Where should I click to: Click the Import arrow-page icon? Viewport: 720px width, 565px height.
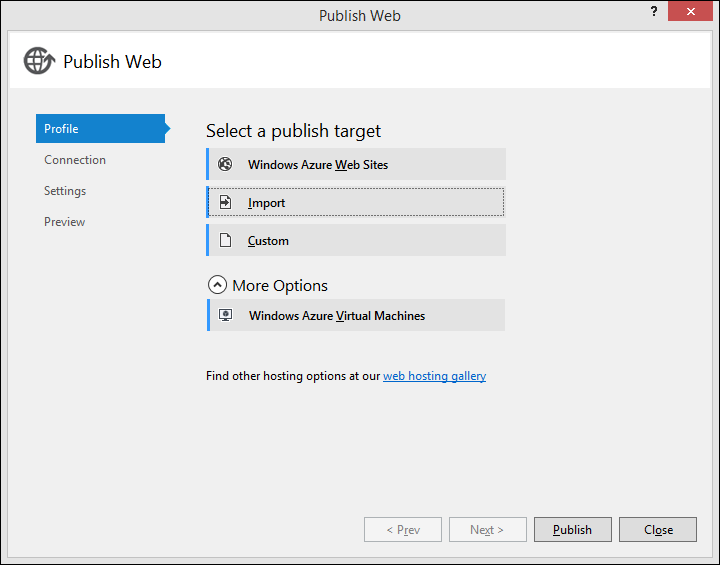tap(225, 202)
